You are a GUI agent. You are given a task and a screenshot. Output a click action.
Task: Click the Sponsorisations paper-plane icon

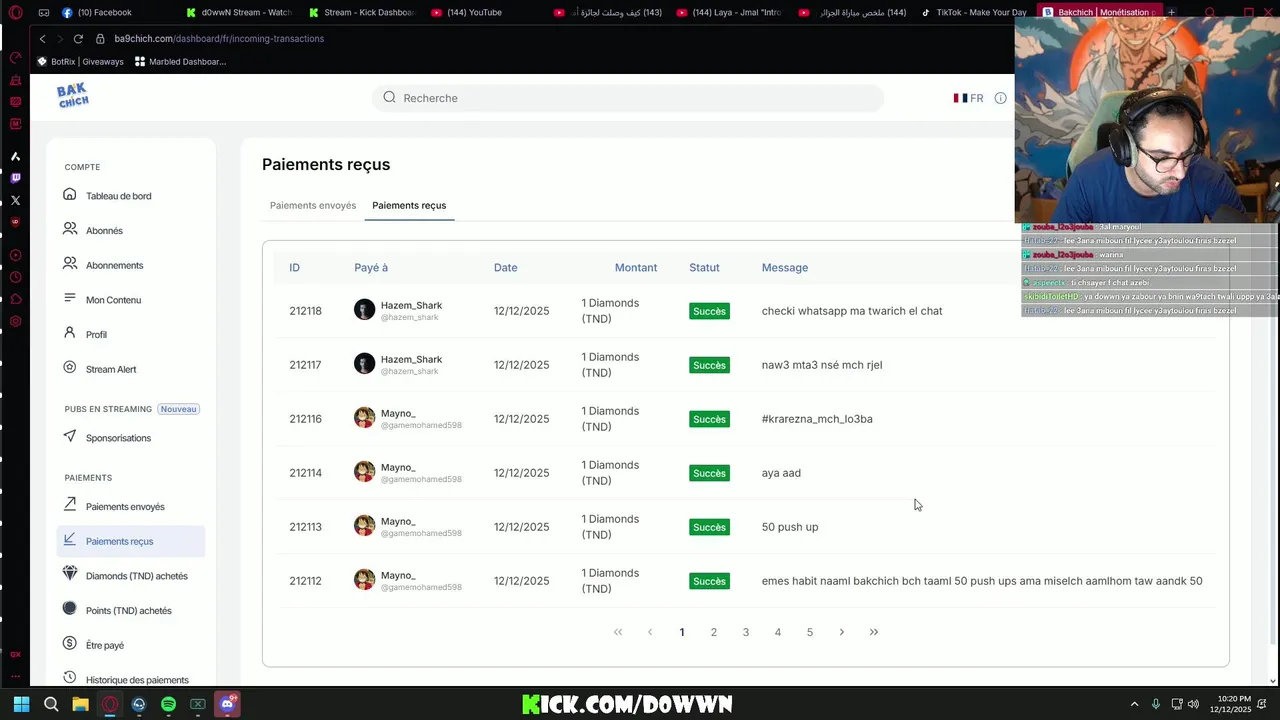pyautogui.click(x=70, y=436)
